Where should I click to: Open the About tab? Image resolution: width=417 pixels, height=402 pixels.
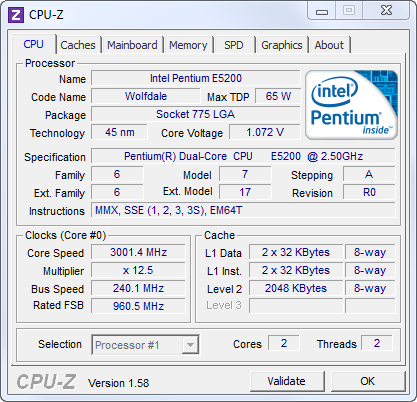point(329,45)
